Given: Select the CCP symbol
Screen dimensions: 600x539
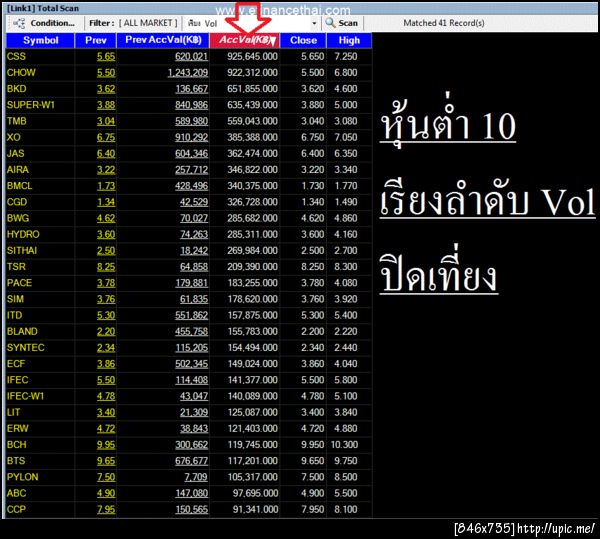Looking at the screenshot, I should 16,510.
